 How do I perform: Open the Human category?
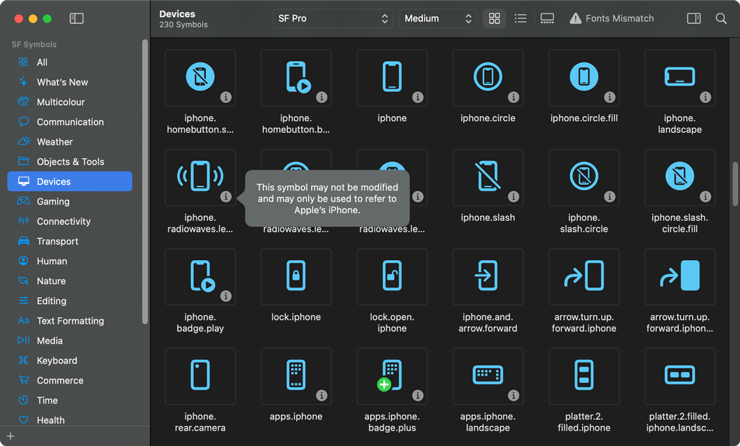[70, 261]
